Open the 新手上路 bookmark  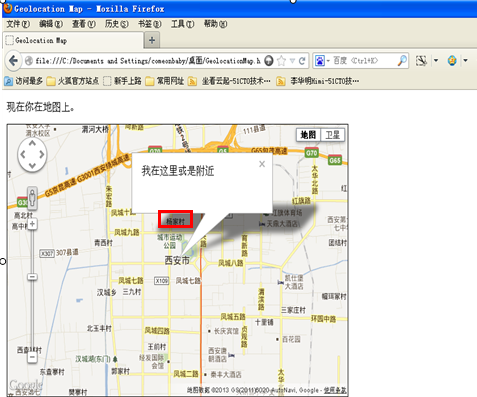[122, 81]
